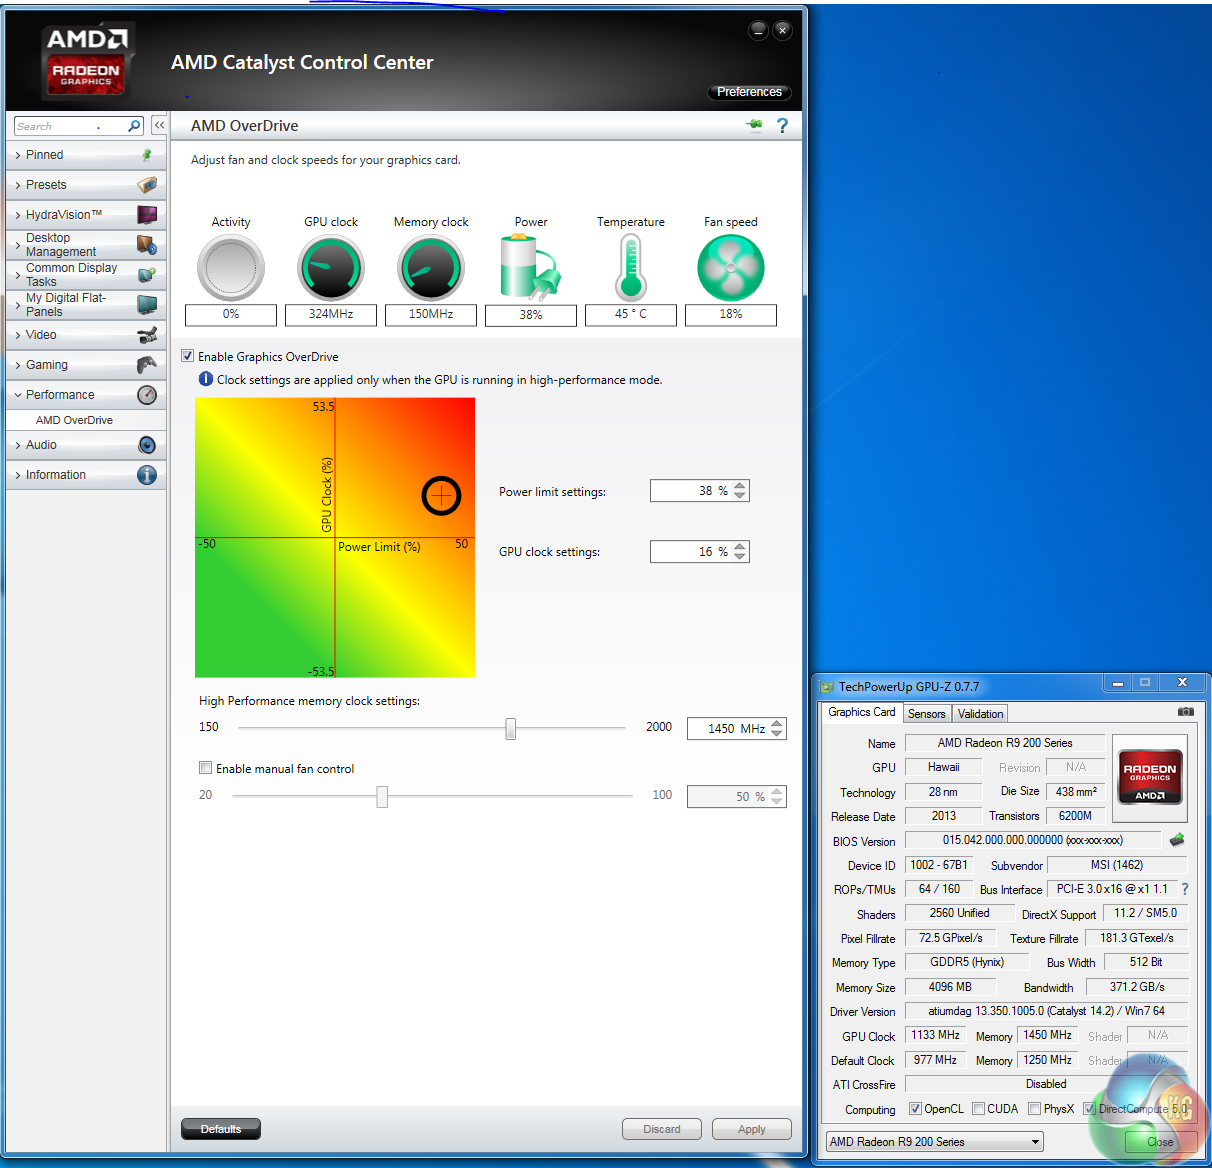The width and height of the screenshot is (1212, 1168).
Task: Click the My Digital Flat-Panels icon
Action: point(147,305)
